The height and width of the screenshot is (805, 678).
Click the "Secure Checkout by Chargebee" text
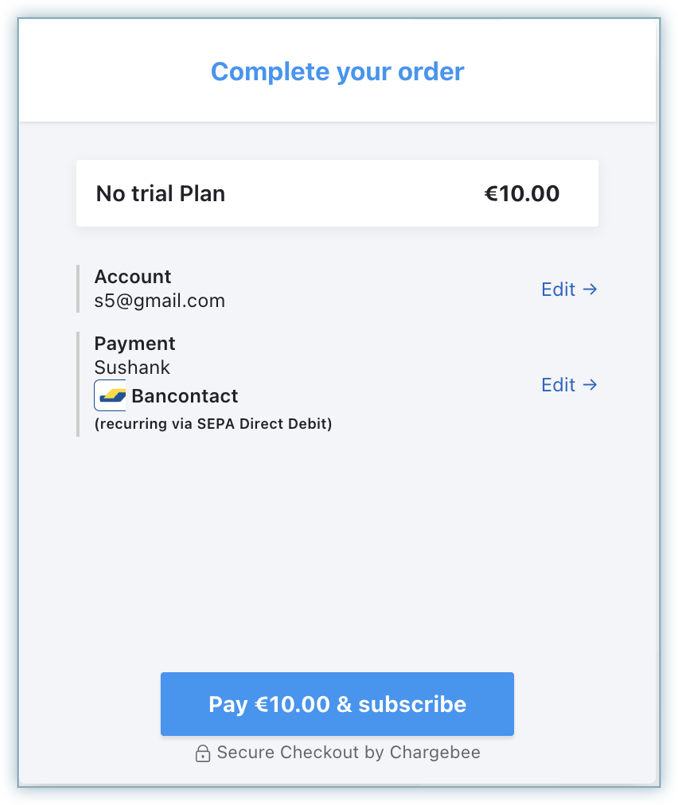point(348,752)
